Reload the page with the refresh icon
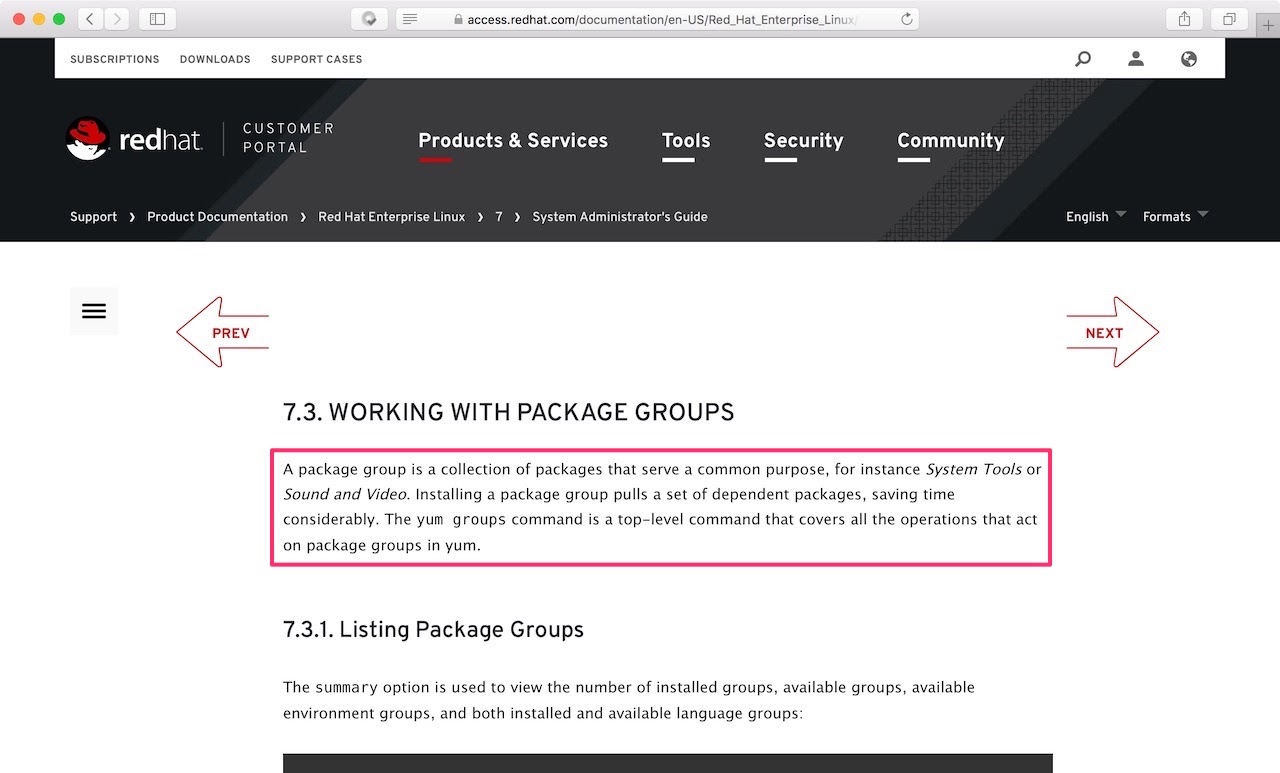 [906, 19]
